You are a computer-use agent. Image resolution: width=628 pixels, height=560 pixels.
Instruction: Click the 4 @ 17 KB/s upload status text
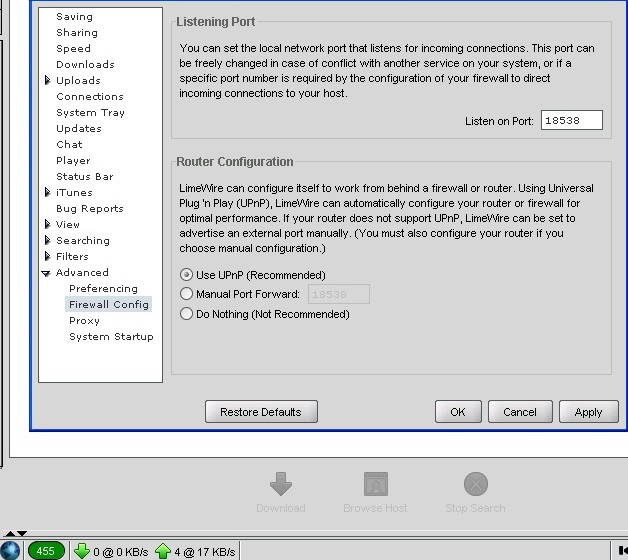[x=205, y=552]
